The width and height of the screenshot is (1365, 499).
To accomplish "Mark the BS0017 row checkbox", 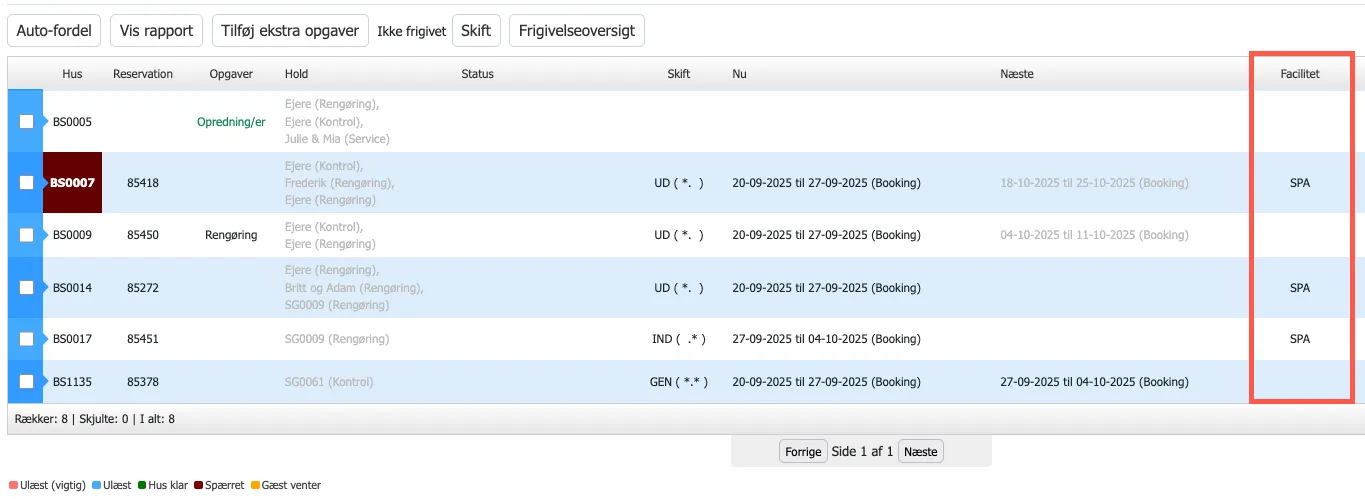I will coord(26,339).
